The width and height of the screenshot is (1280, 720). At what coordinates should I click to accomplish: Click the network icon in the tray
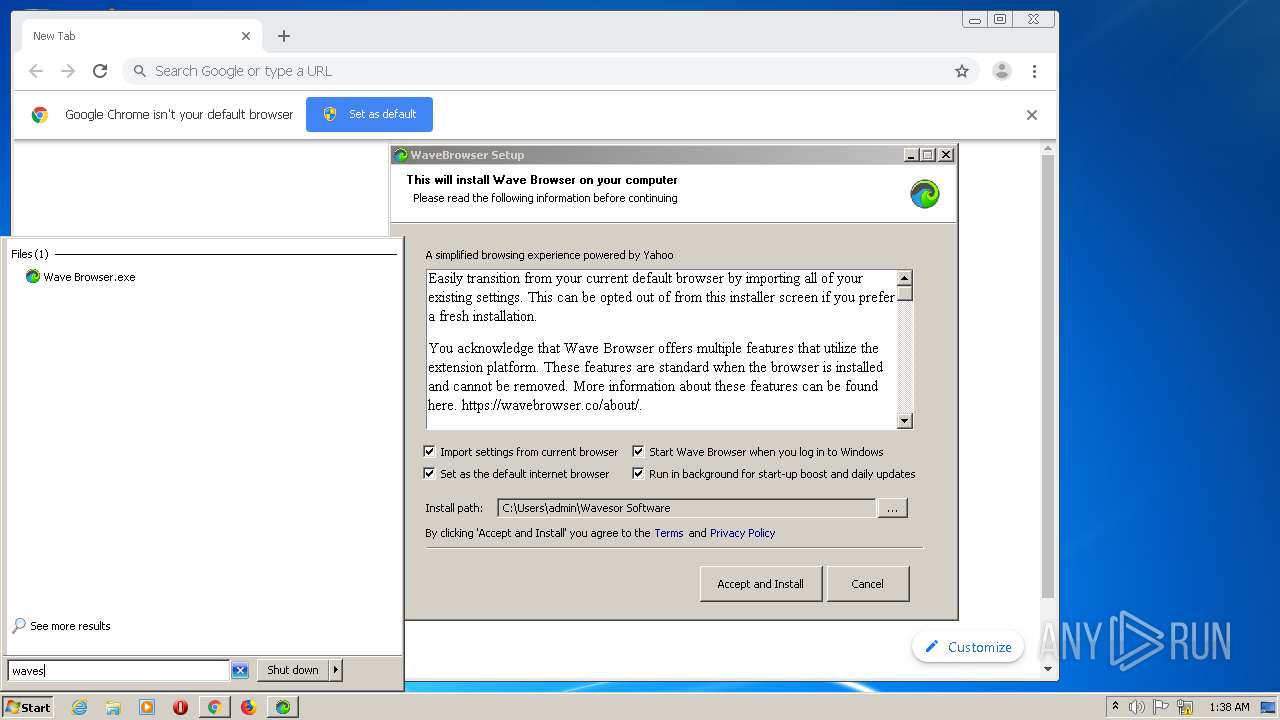point(1185,707)
